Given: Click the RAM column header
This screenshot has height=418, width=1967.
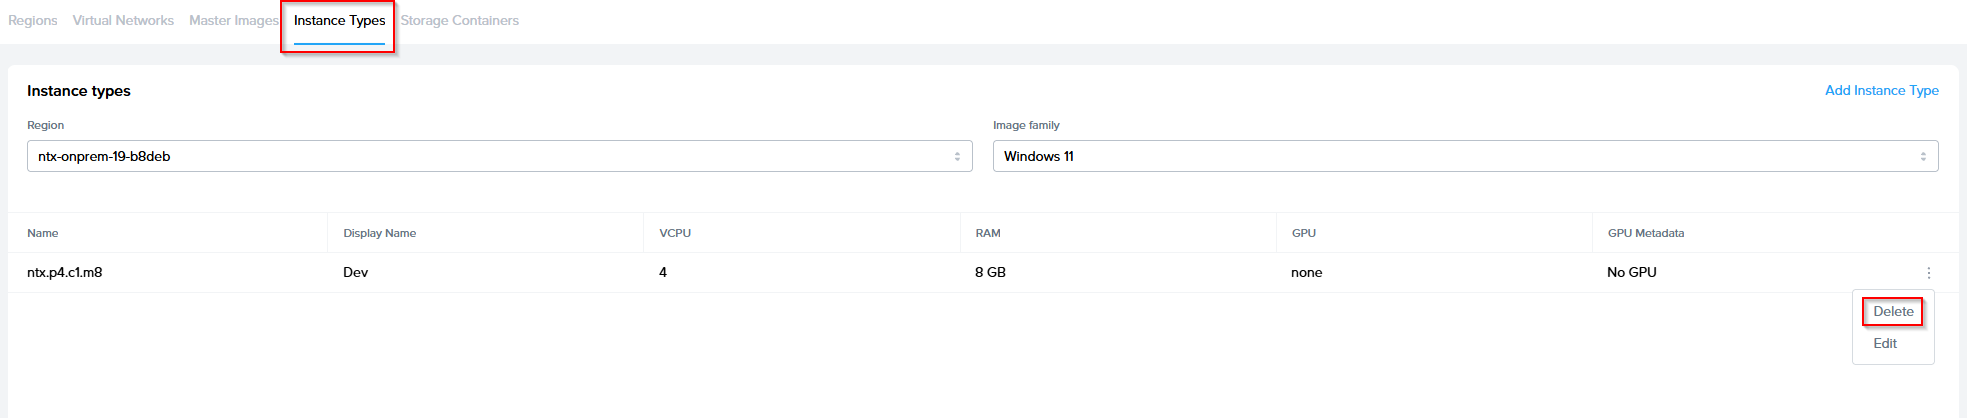Looking at the screenshot, I should tap(987, 233).
